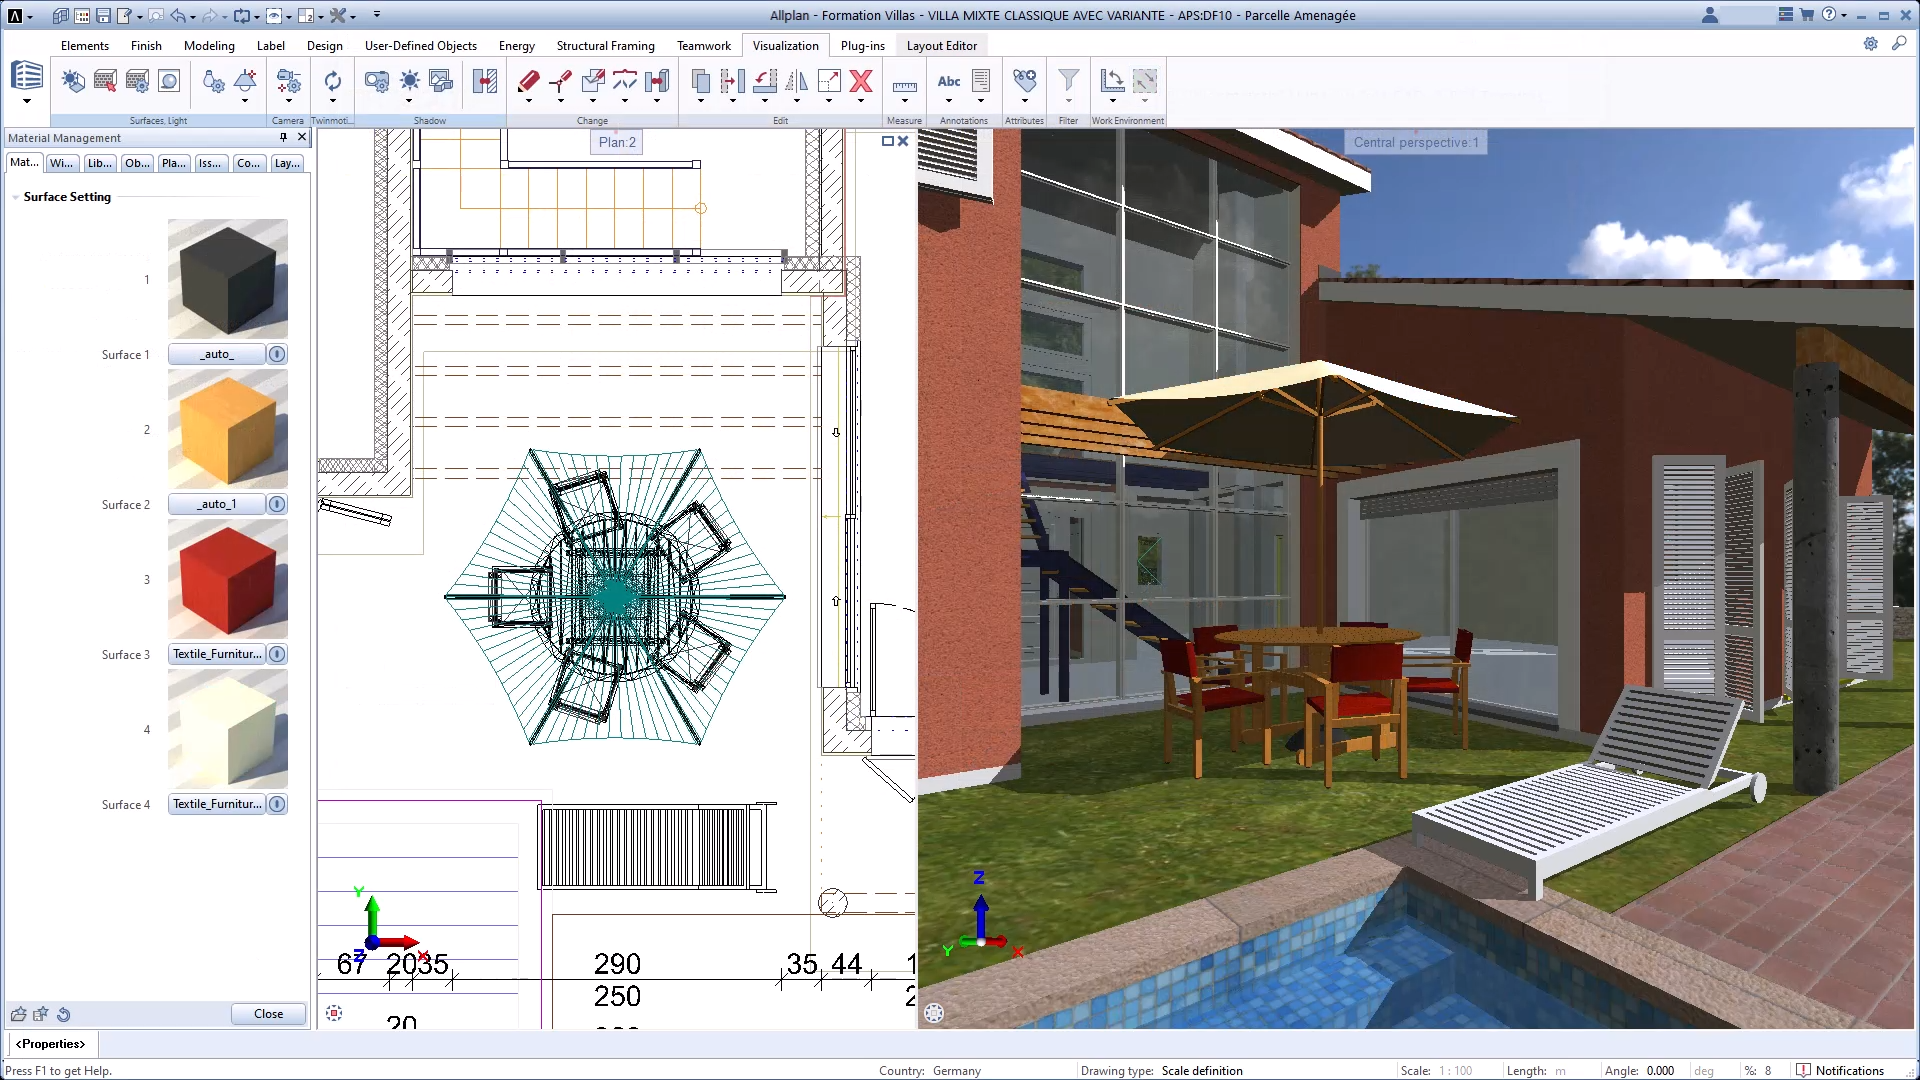The width and height of the screenshot is (1920, 1080).
Task: Open the Properties panel link
Action: click(x=50, y=1043)
